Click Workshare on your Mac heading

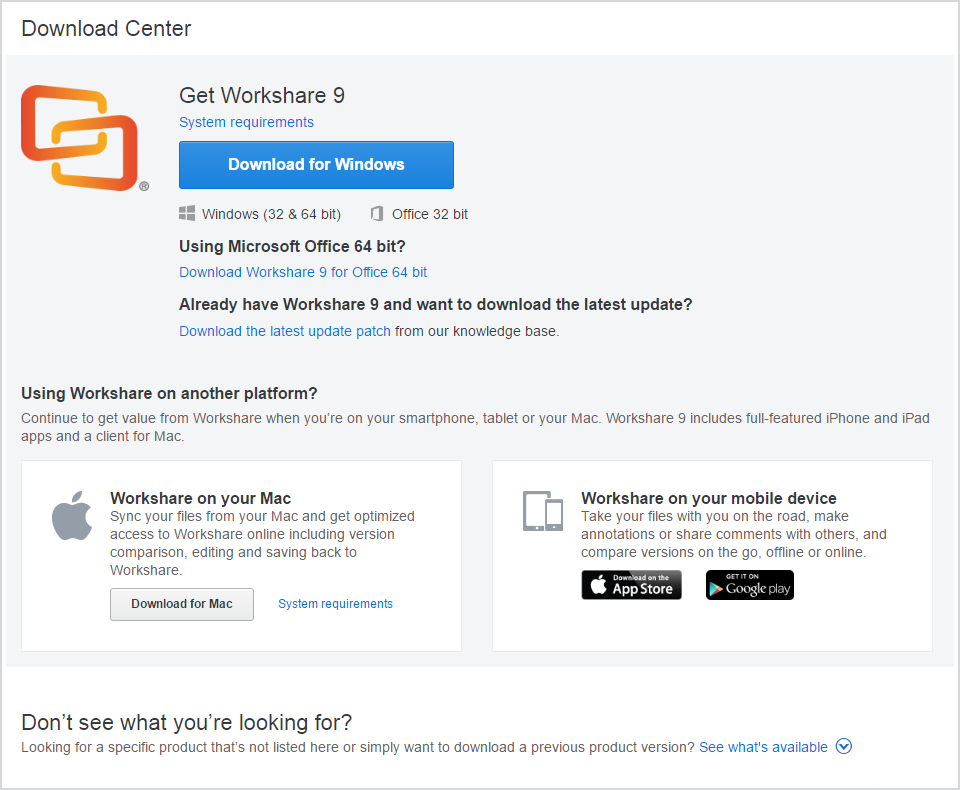(200, 498)
